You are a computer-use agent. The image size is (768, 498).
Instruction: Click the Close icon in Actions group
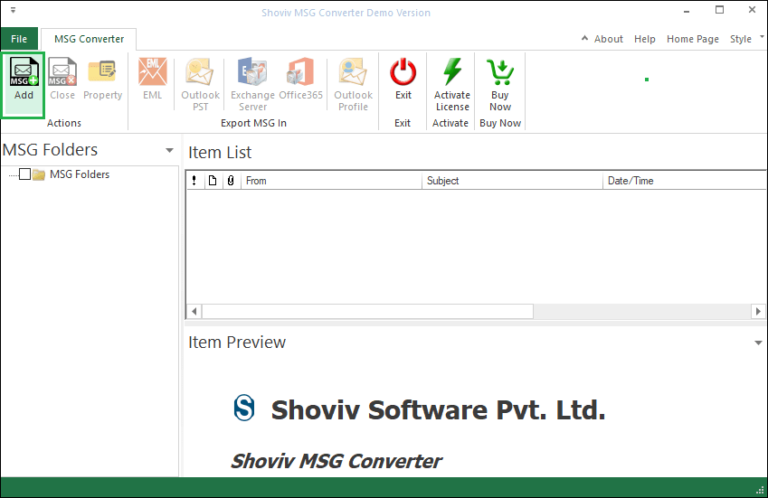[x=62, y=73]
